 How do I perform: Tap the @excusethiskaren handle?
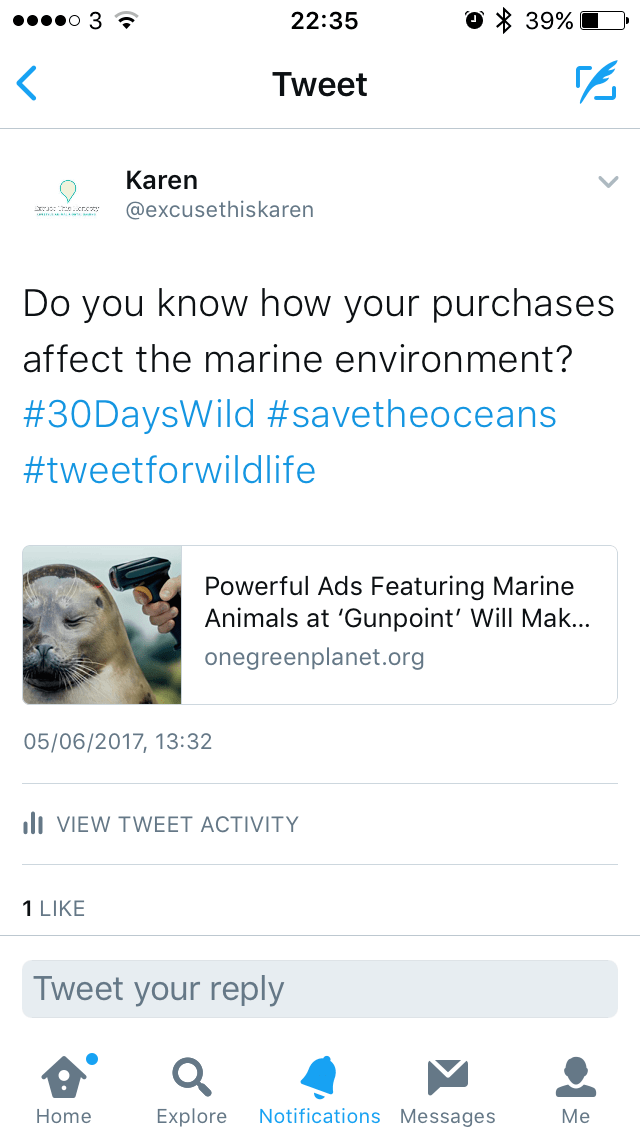220,210
